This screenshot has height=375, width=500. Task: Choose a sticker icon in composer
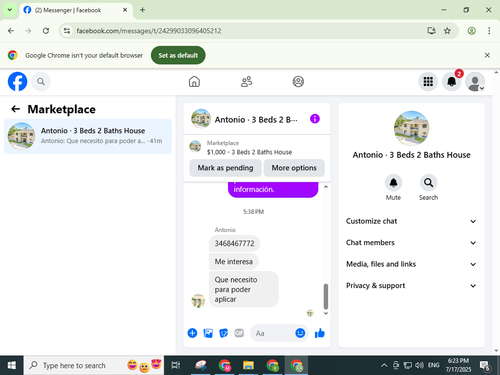click(x=223, y=333)
